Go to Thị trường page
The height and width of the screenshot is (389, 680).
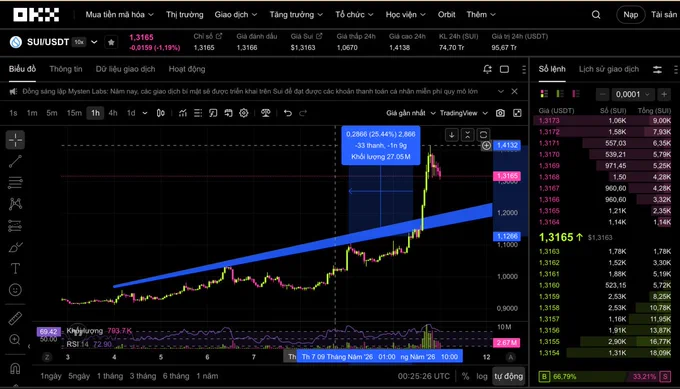click(x=184, y=15)
